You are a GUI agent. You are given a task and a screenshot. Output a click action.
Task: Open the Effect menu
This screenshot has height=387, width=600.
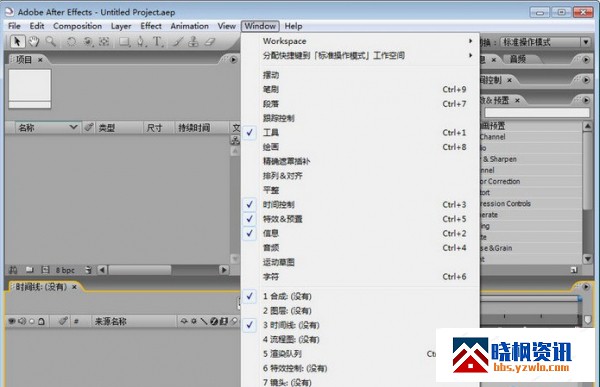coord(151,26)
